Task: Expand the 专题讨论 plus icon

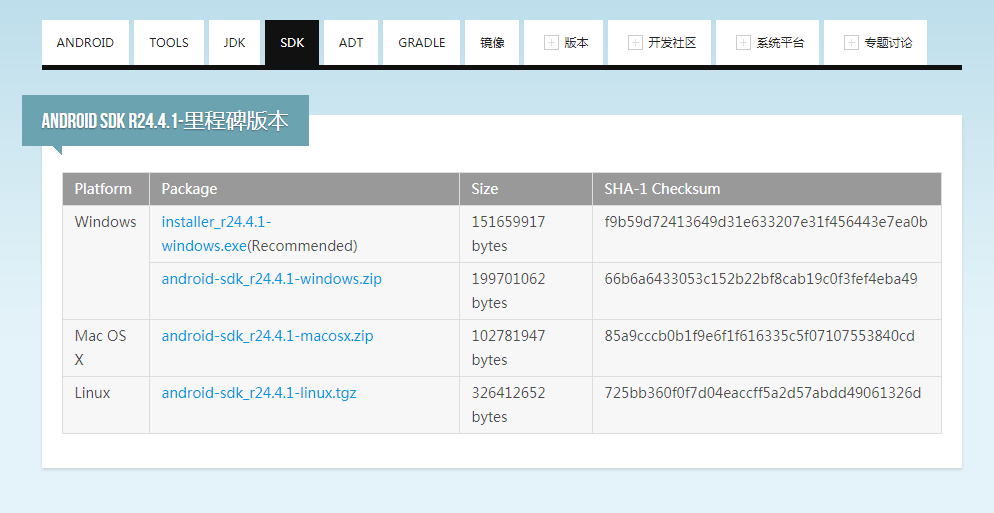Action: point(851,42)
